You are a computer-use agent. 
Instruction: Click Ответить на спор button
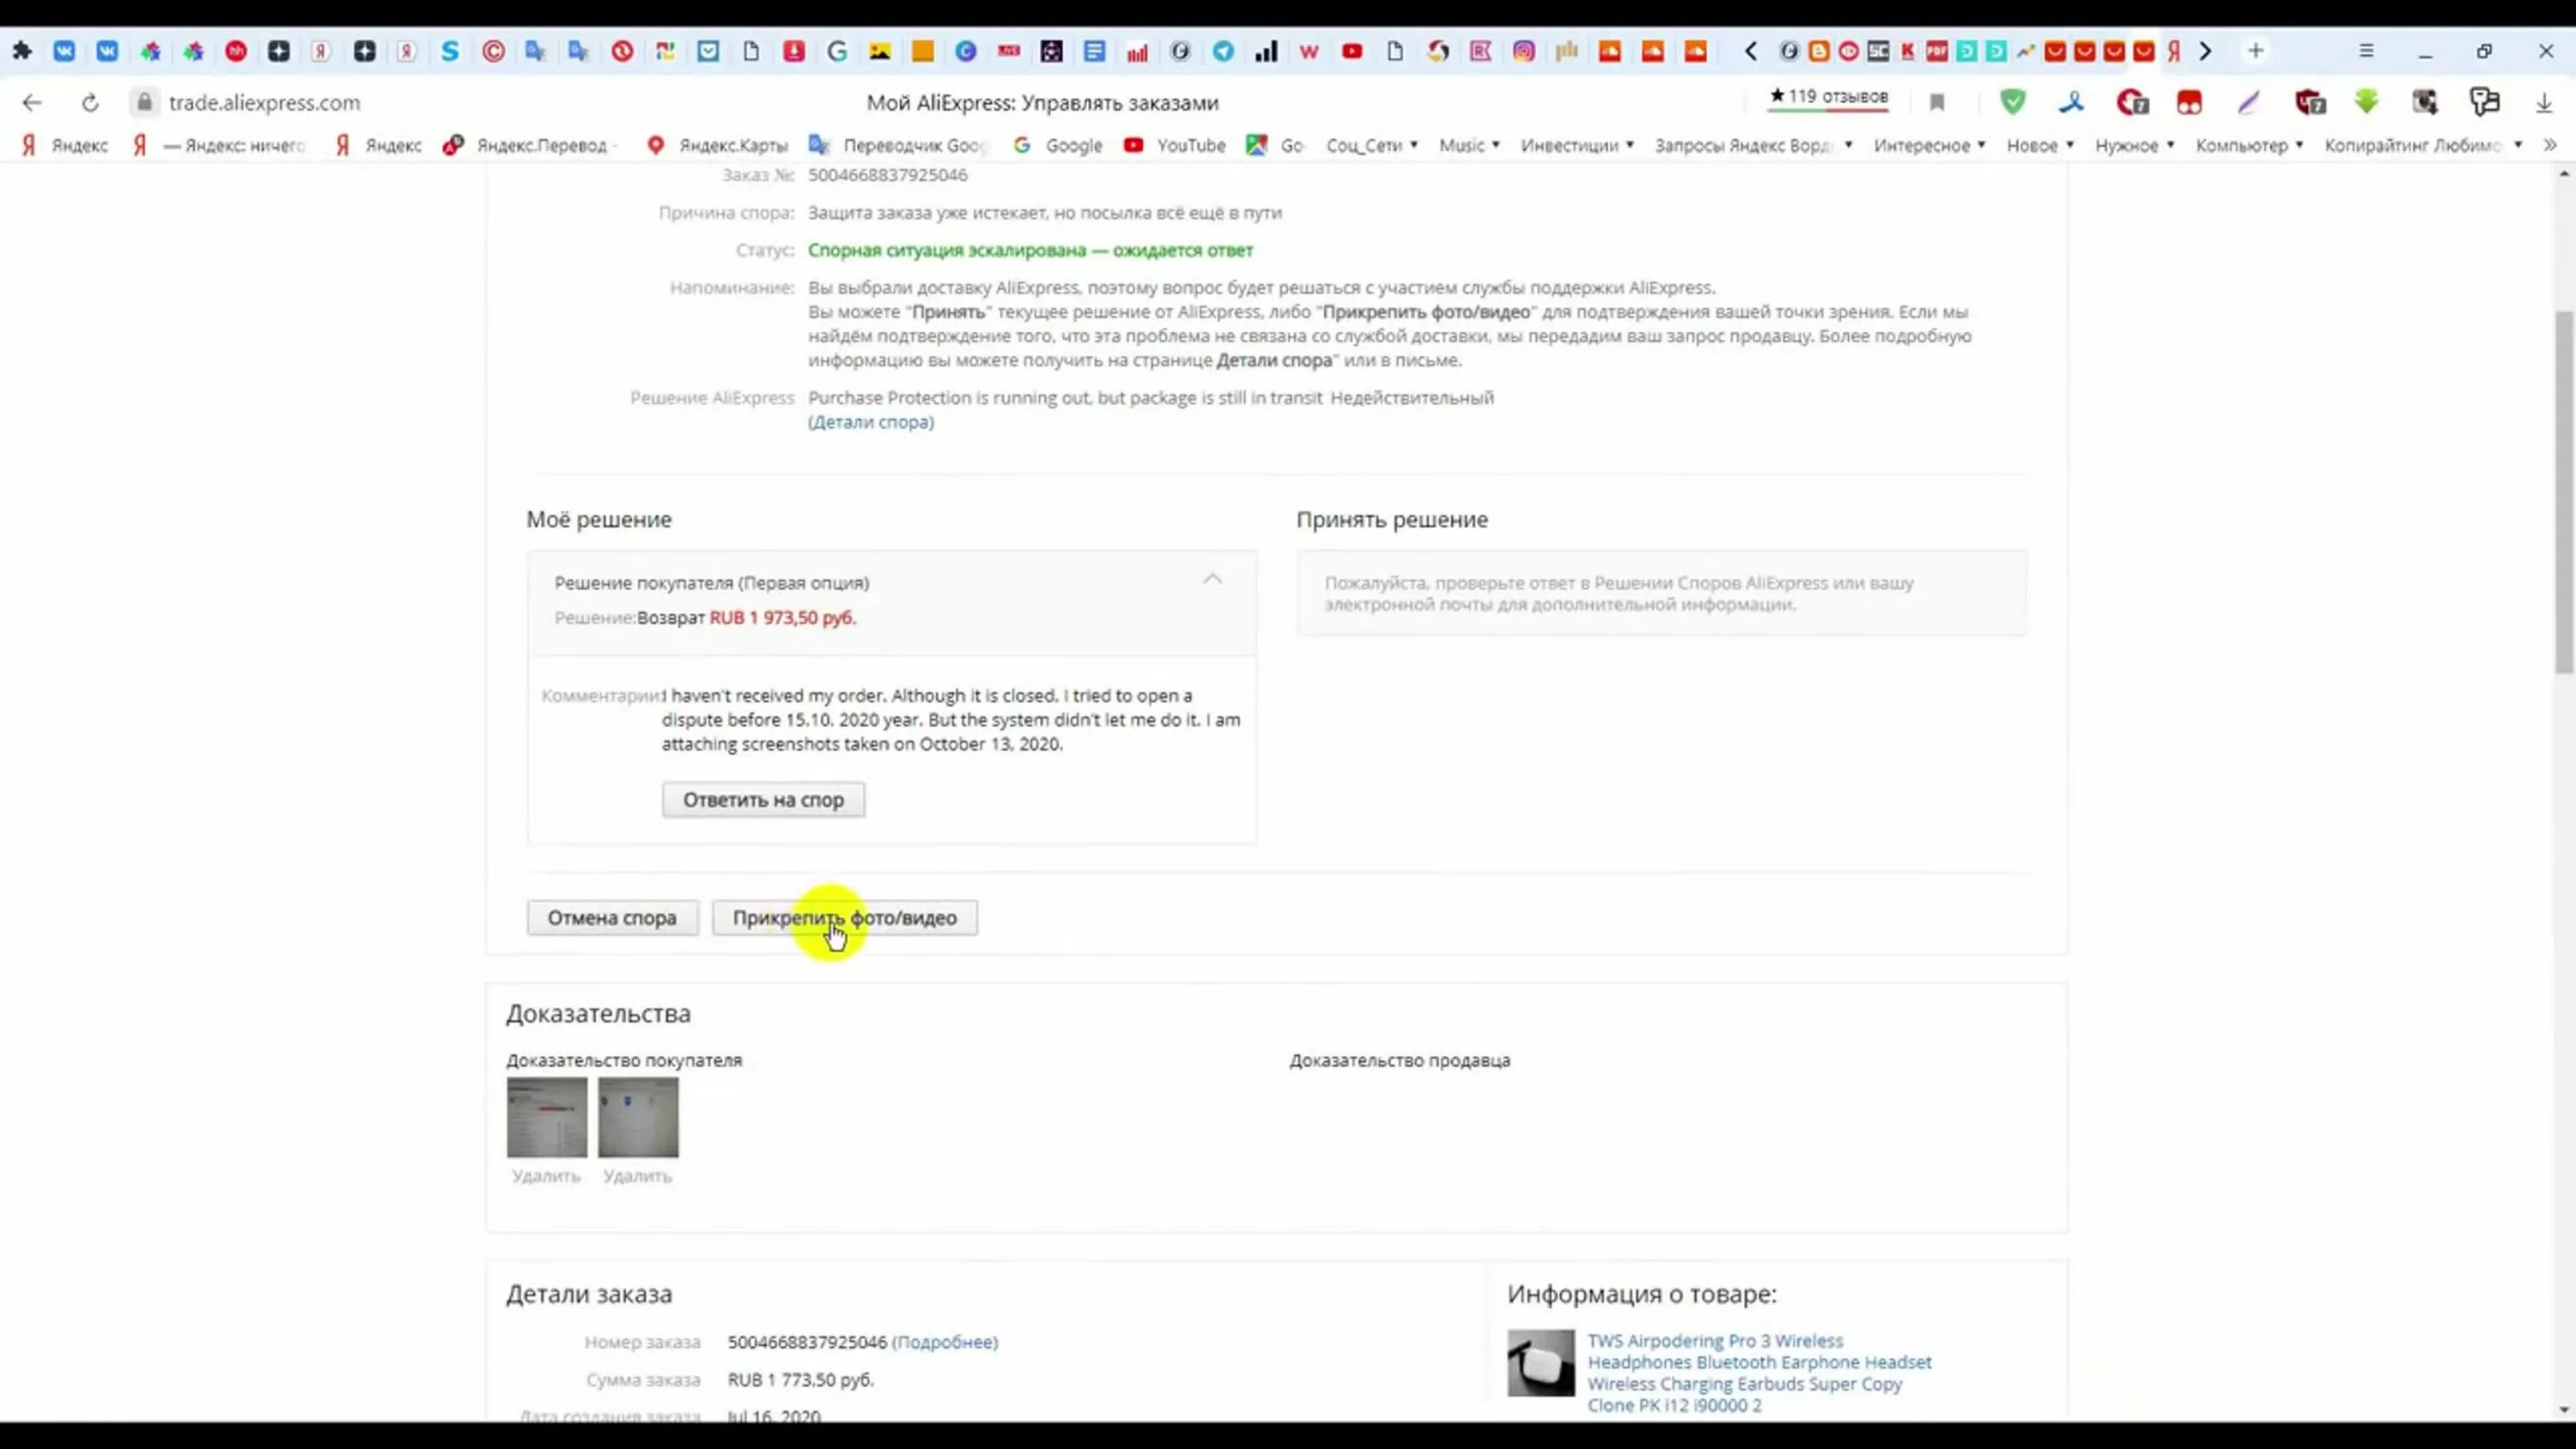click(x=762, y=798)
